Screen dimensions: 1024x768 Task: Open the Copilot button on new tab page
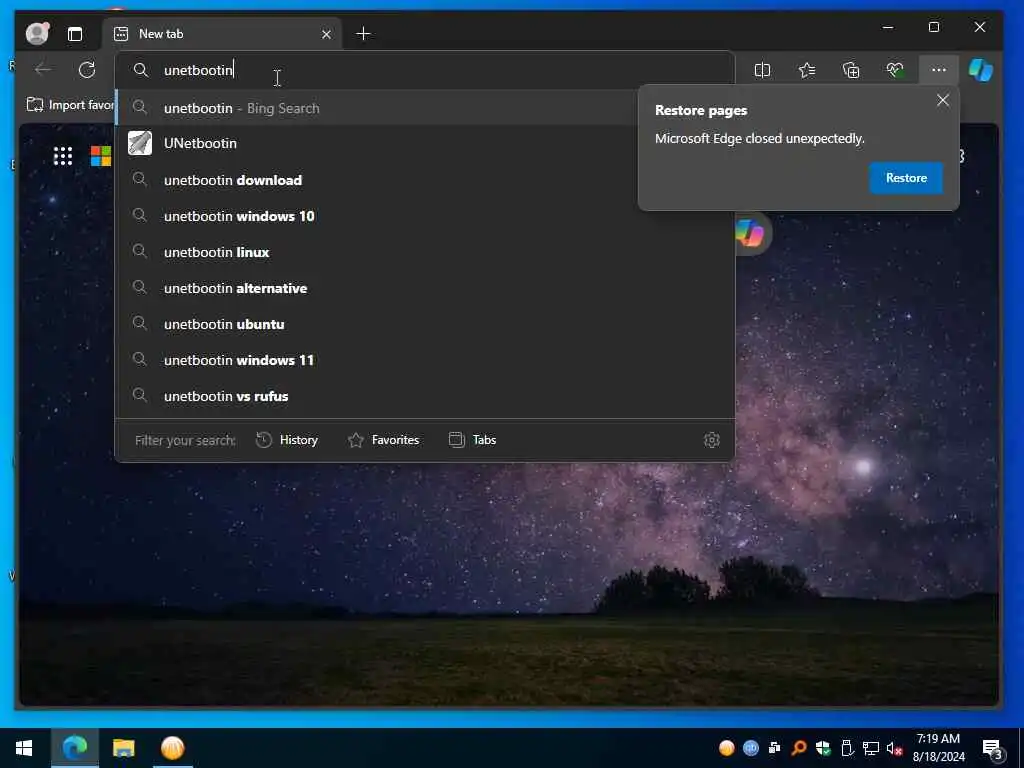749,233
